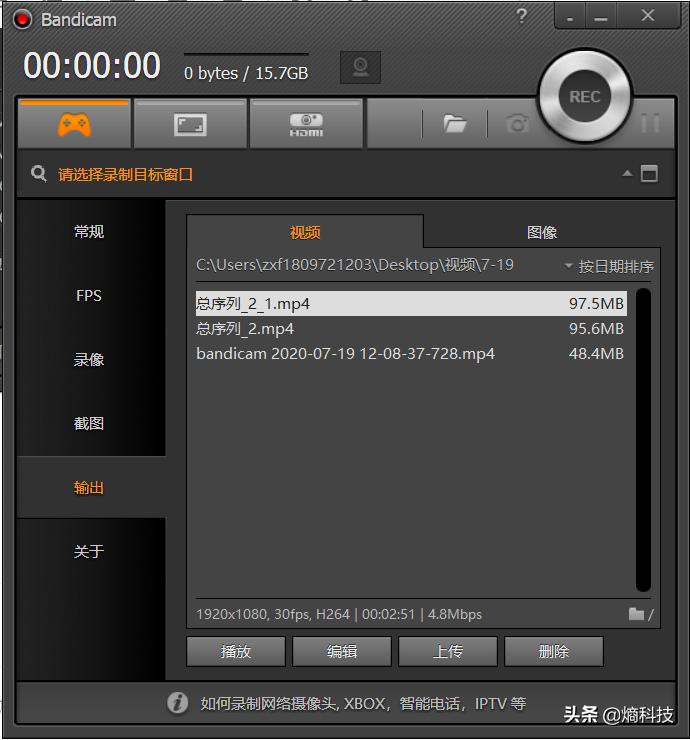The width and height of the screenshot is (690, 740).
Task: Switch to the 图像 tab
Action: [x=542, y=232]
